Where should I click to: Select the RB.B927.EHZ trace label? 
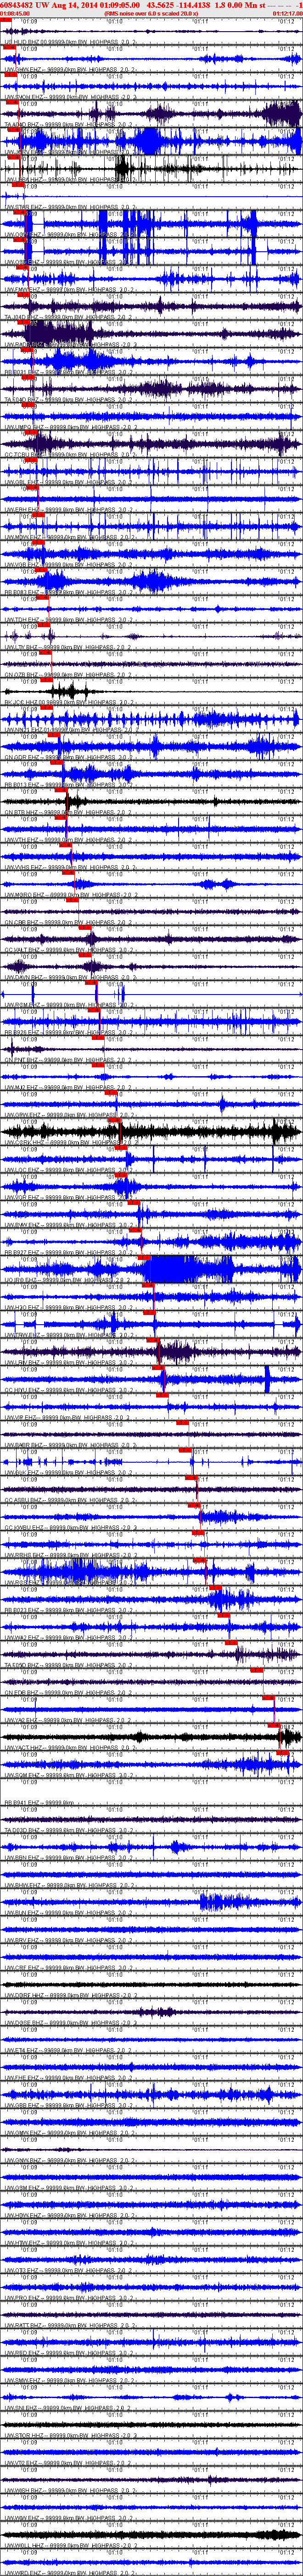[x=69, y=1254]
